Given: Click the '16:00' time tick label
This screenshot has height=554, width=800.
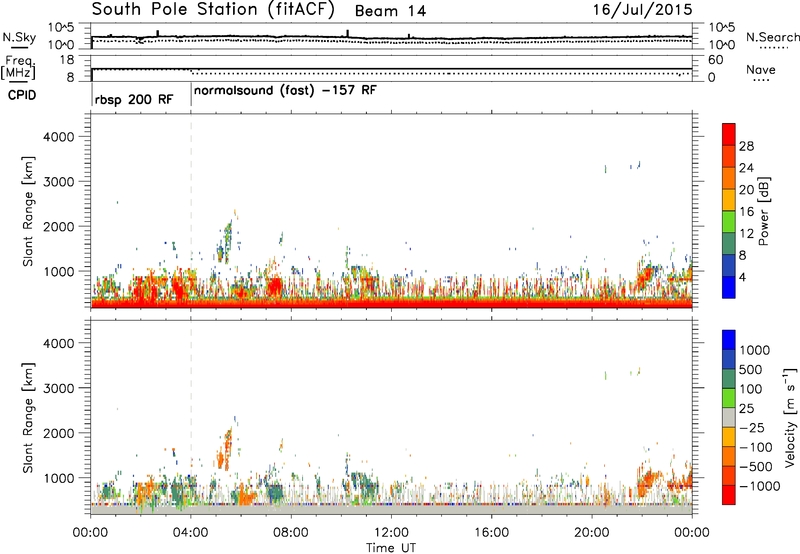Looking at the screenshot, I should coord(491,533).
